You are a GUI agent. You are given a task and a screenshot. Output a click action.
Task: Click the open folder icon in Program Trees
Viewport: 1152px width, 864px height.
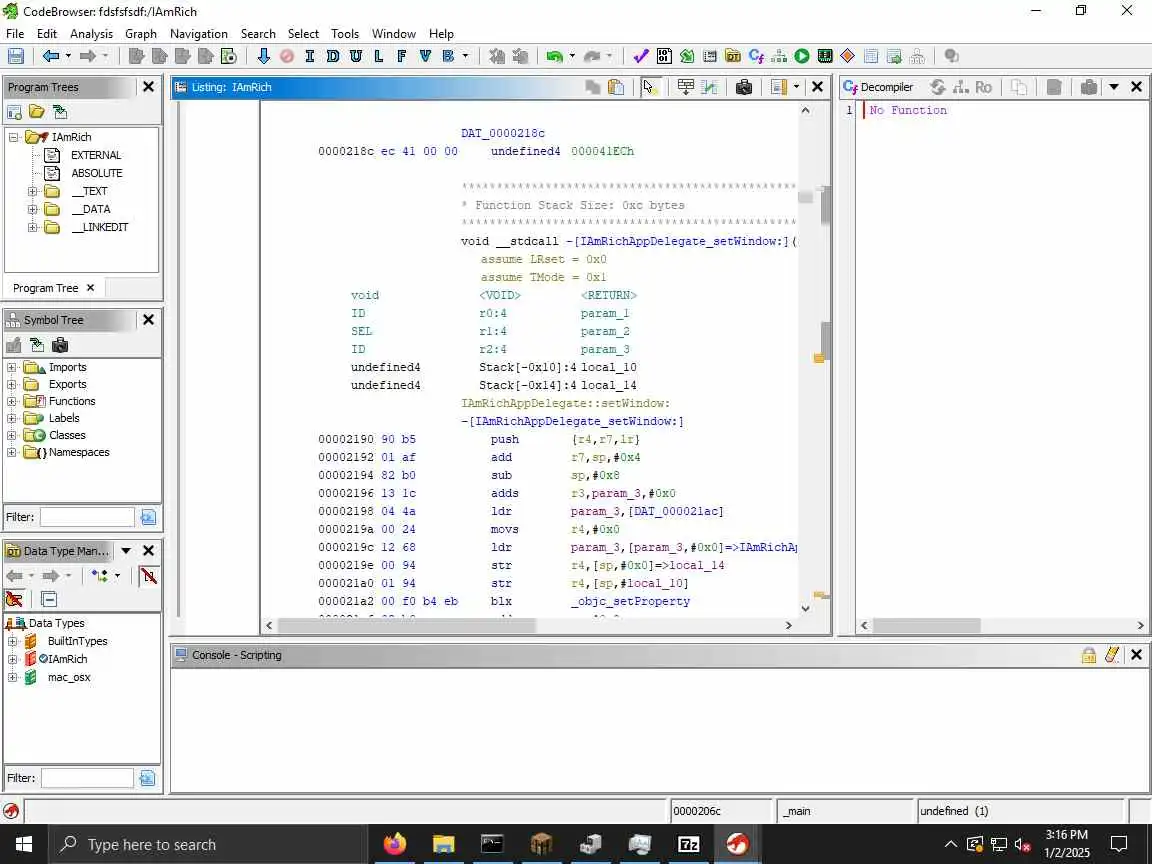coord(37,112)
